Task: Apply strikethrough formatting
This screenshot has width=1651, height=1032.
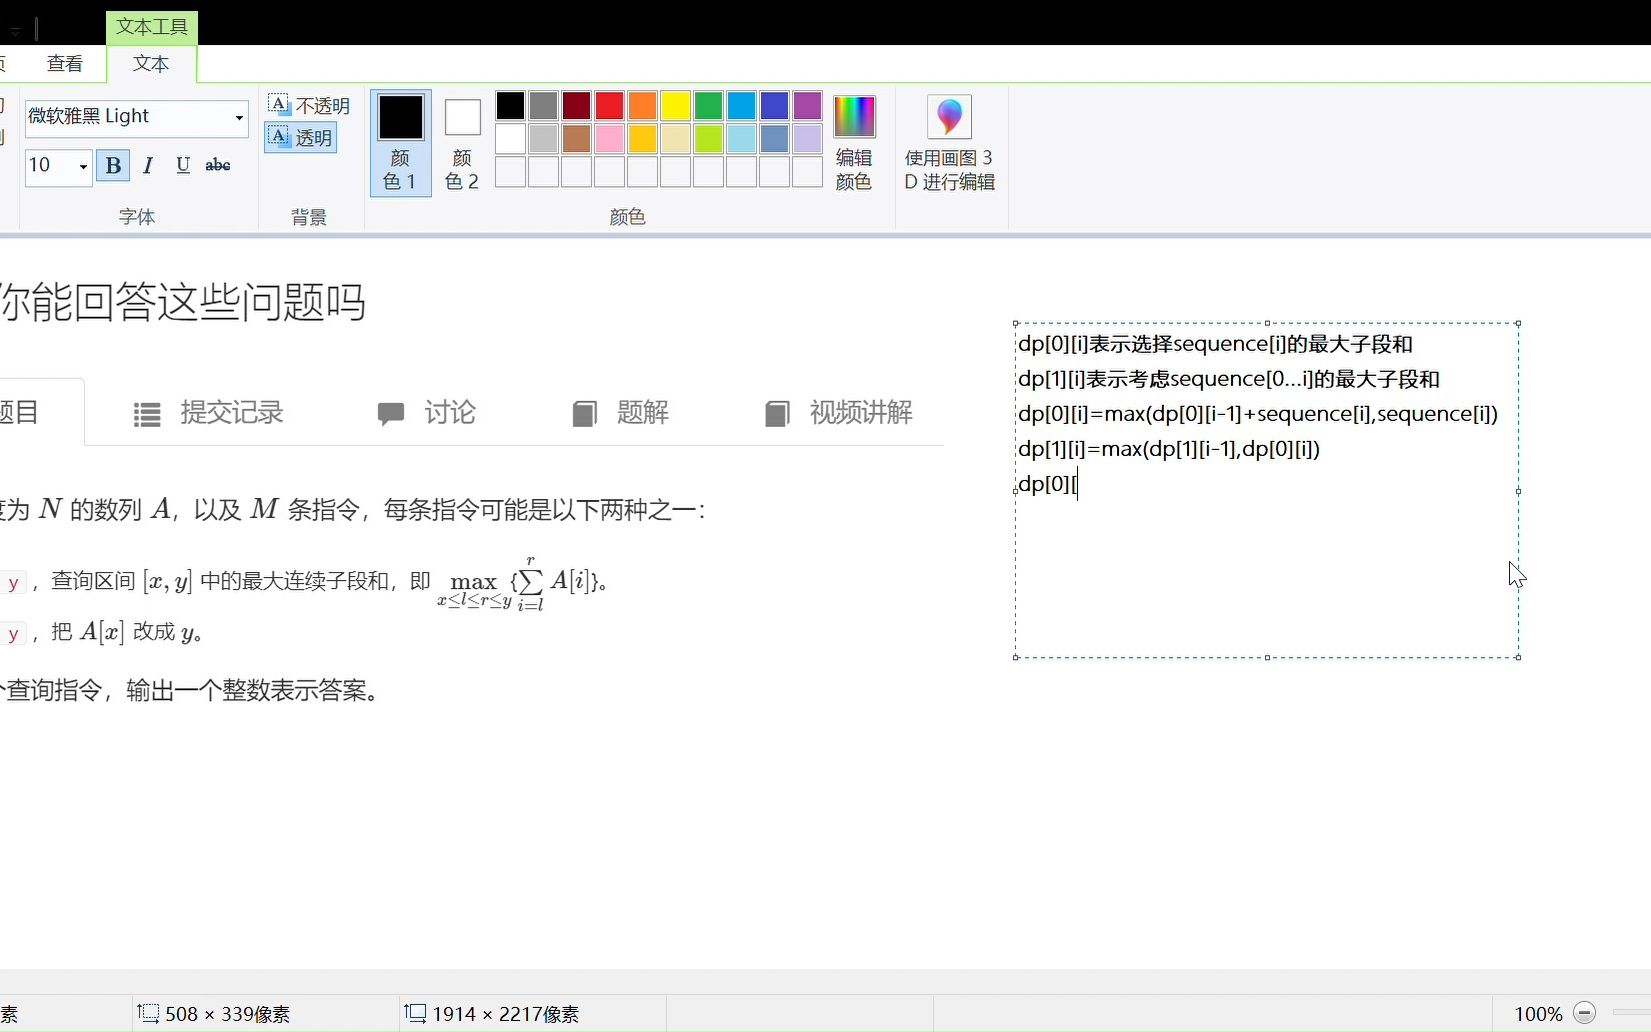Action: click(x=217, y=166)
